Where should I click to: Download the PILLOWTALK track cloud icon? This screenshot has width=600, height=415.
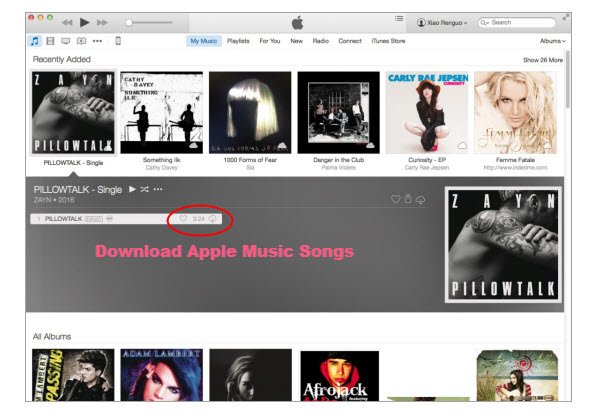tap(212, 219)
